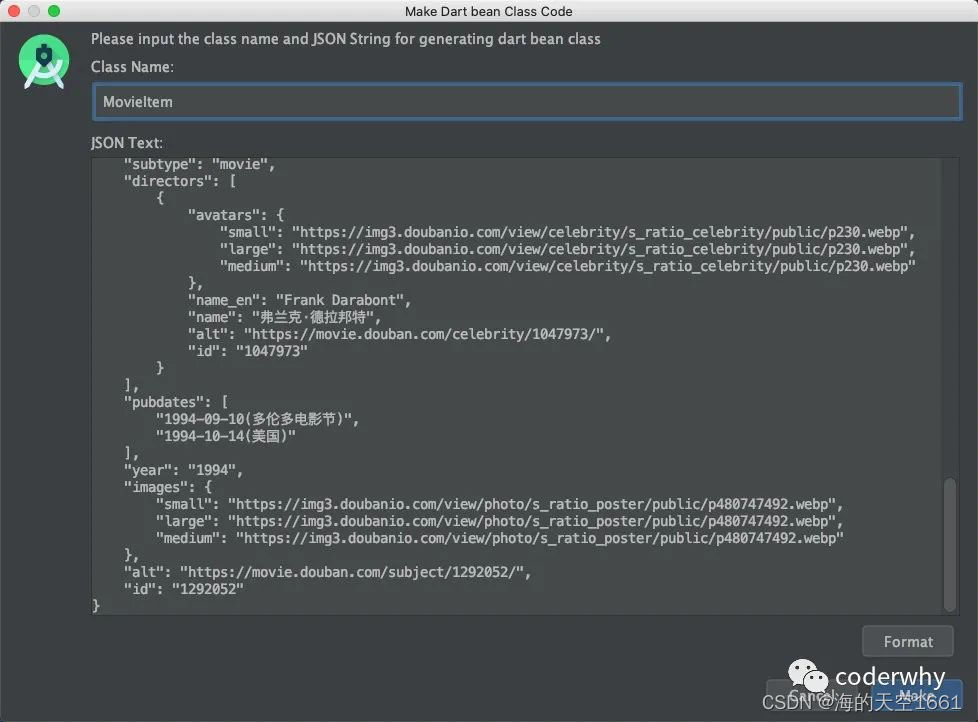The width and height of the screenshot is (978, 722).
Task: Click the "subtype": "movie" line
Action: pos(200,164)
